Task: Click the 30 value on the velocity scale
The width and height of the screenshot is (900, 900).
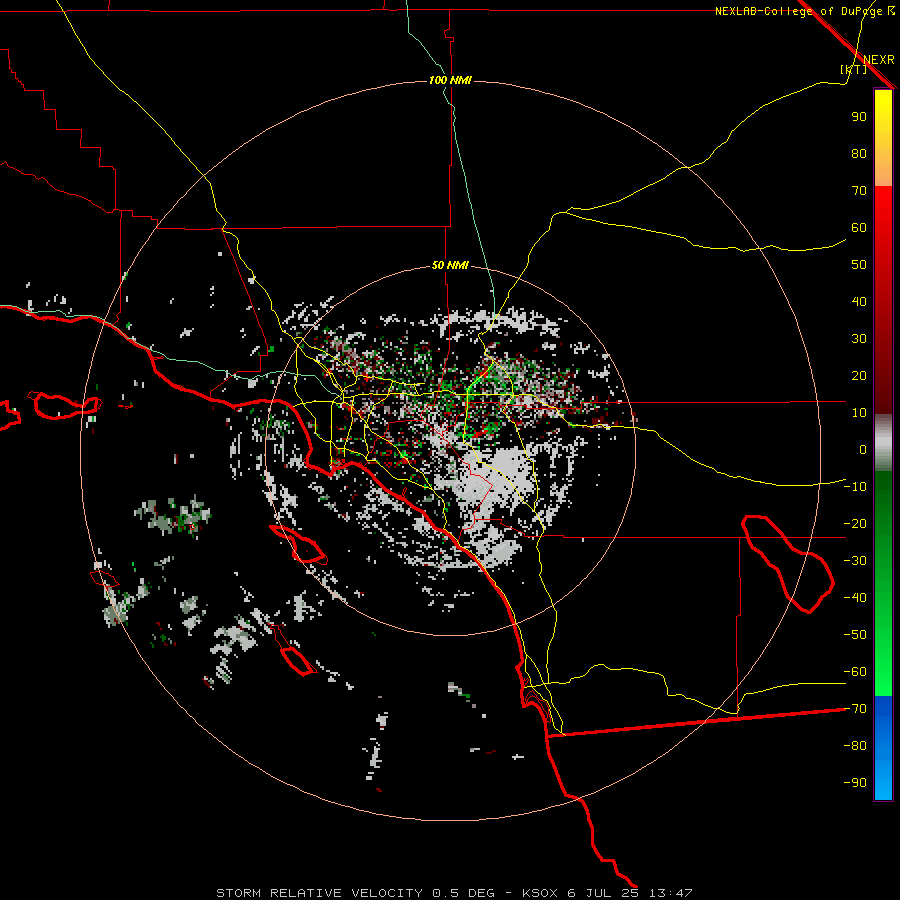Action: pos(859,339)
